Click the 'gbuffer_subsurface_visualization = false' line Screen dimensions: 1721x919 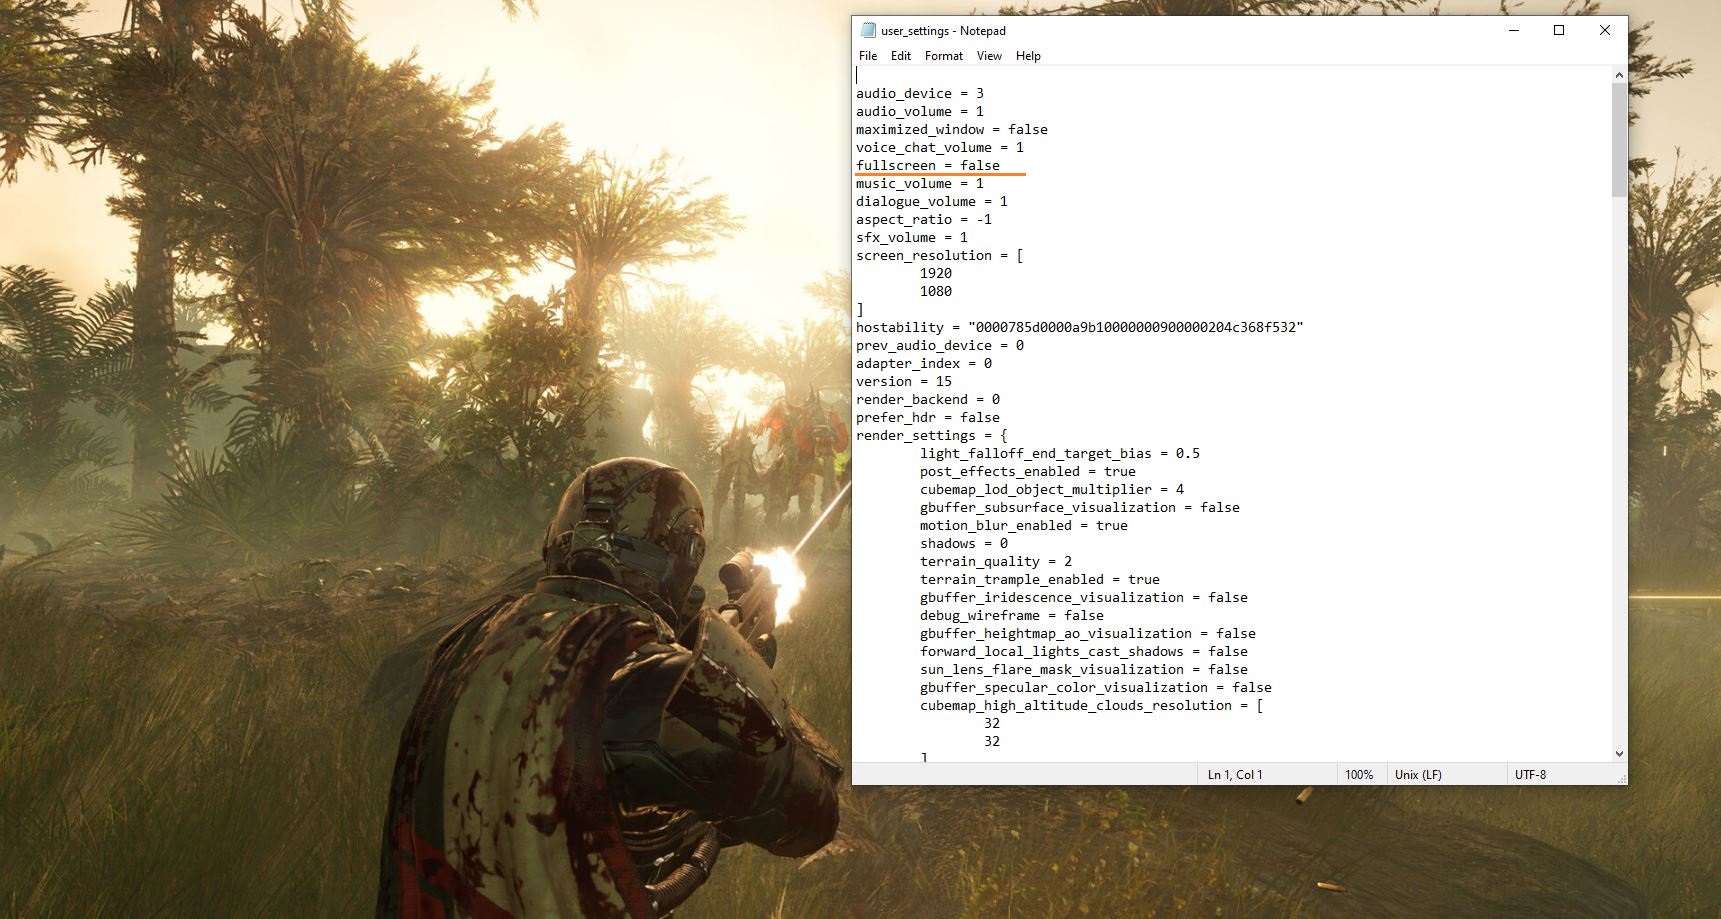[1080, 507]
